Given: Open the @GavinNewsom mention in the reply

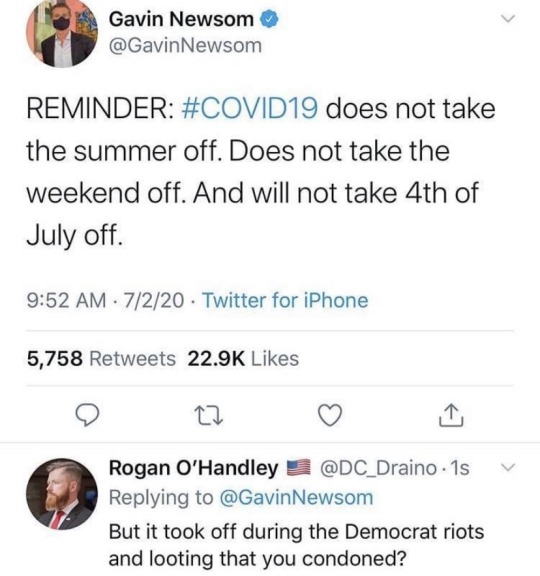Looking at the screenshot, I should pyautogui.click(x=296, y=498).
